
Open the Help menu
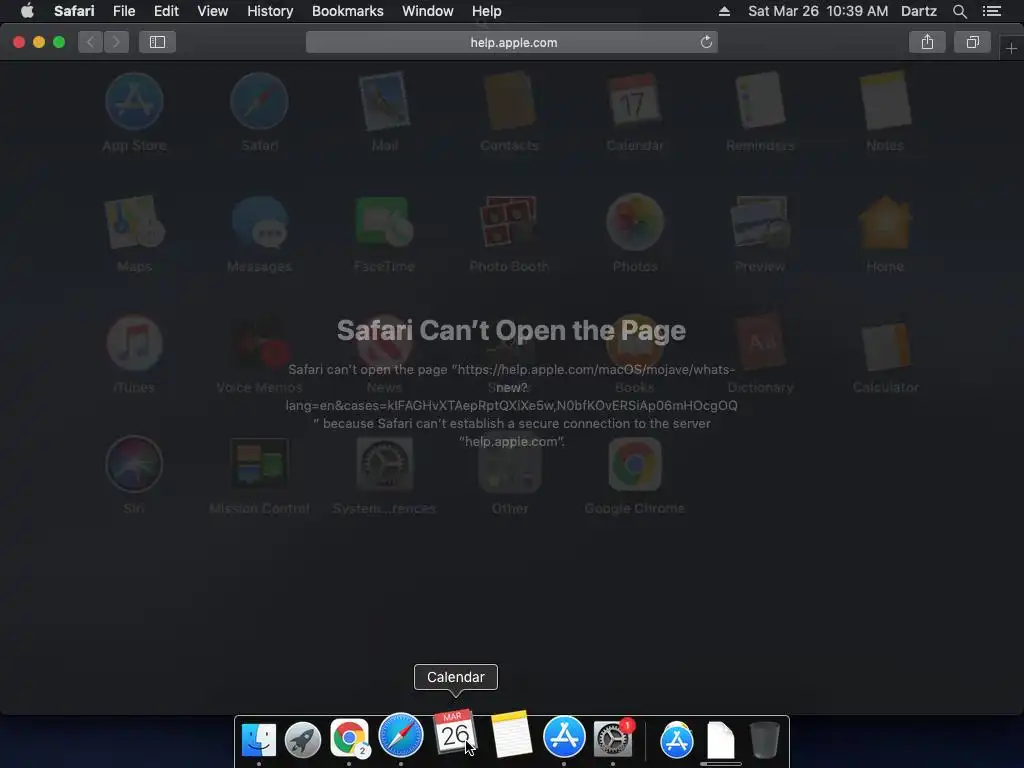[487, 11]
